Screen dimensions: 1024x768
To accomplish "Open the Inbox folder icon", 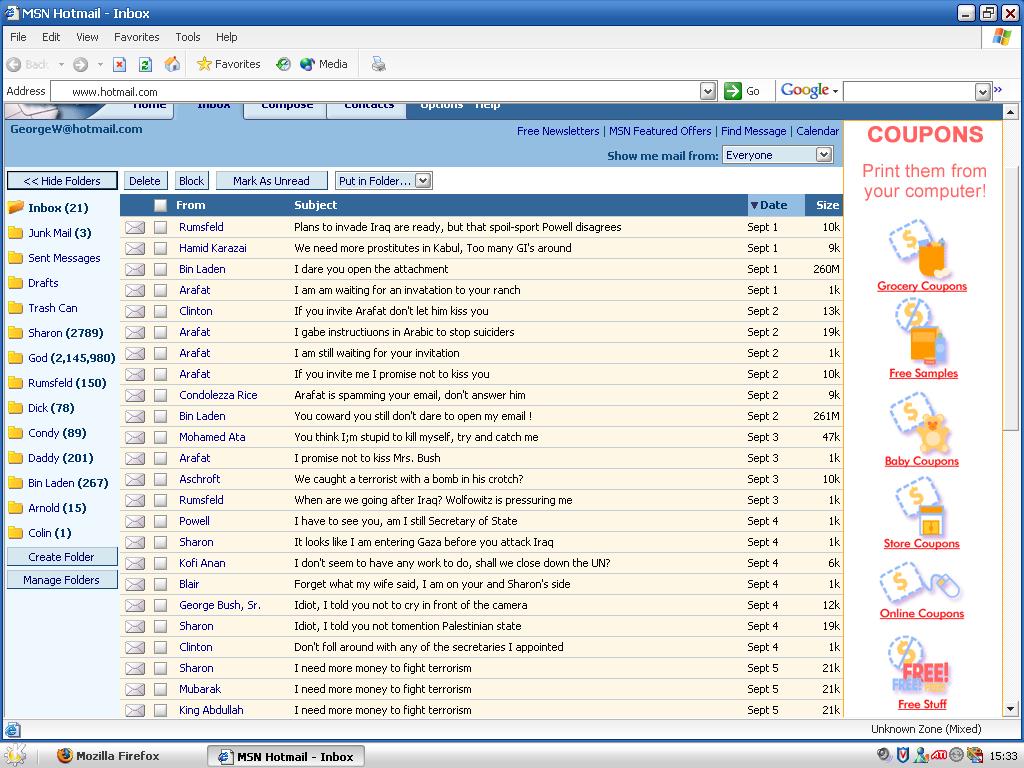I will [16, 208].
